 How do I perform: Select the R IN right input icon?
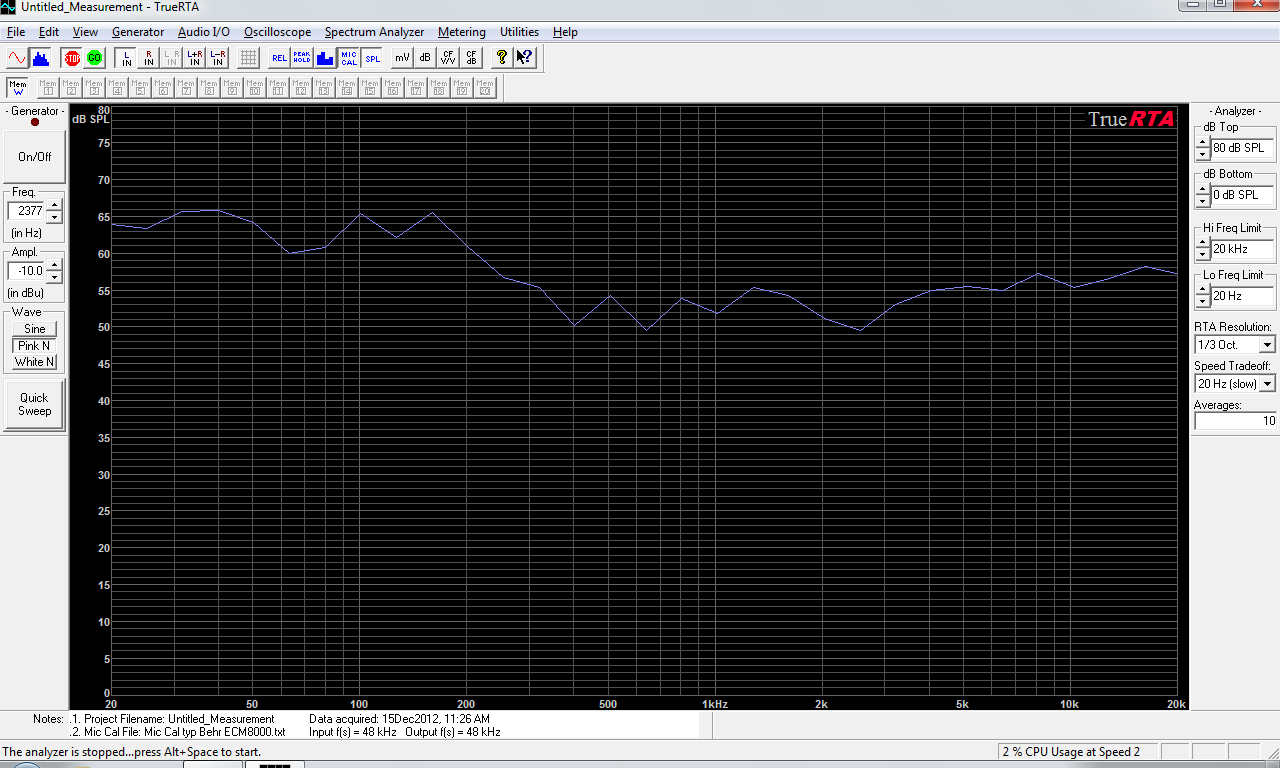pos(149,58)
